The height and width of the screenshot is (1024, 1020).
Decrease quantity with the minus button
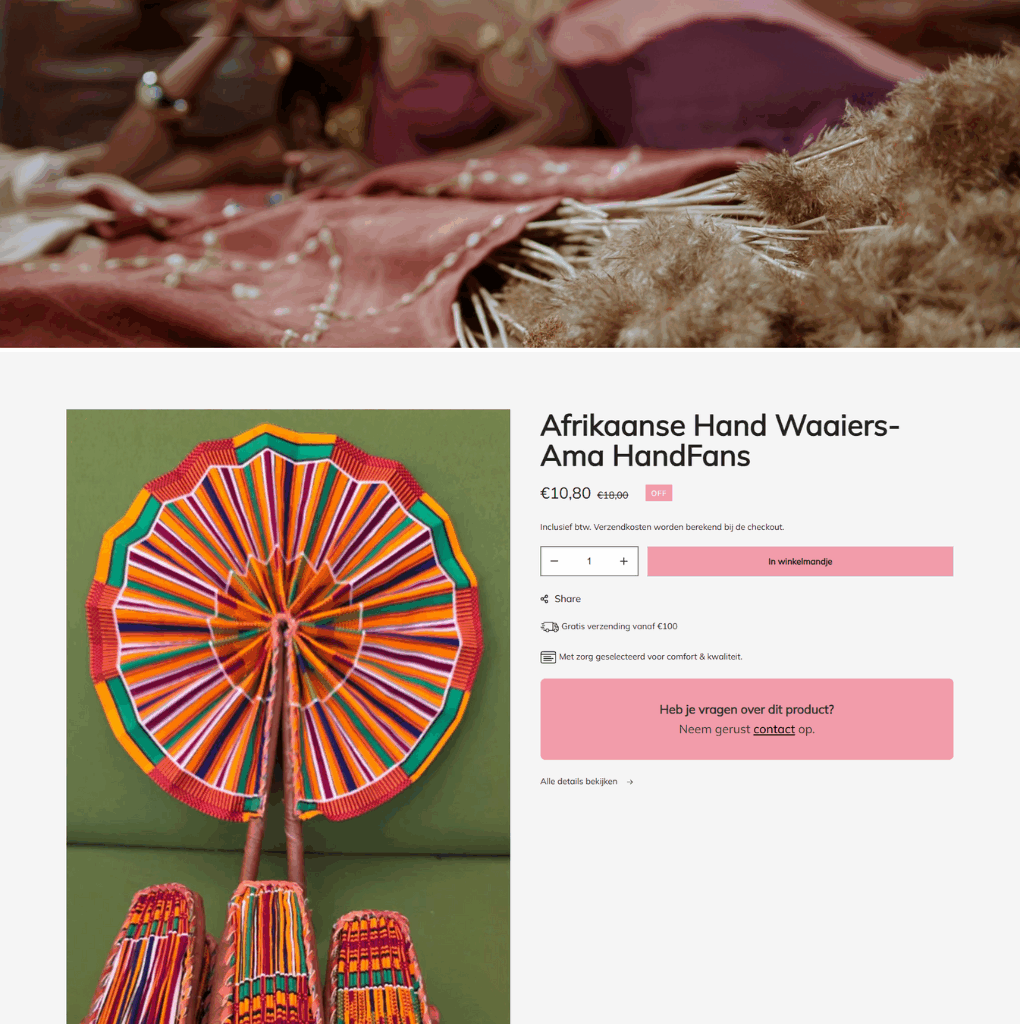(554, 561)
